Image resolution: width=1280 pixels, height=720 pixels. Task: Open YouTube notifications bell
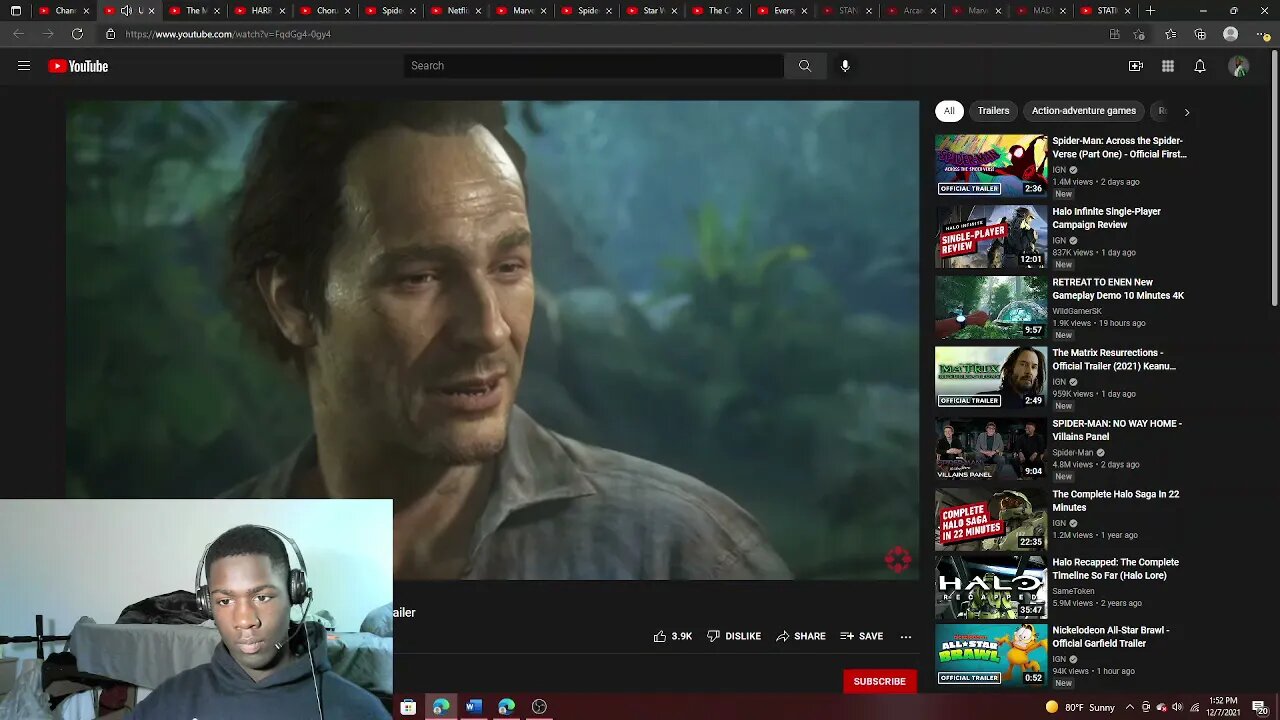(x=1200, y=66)
